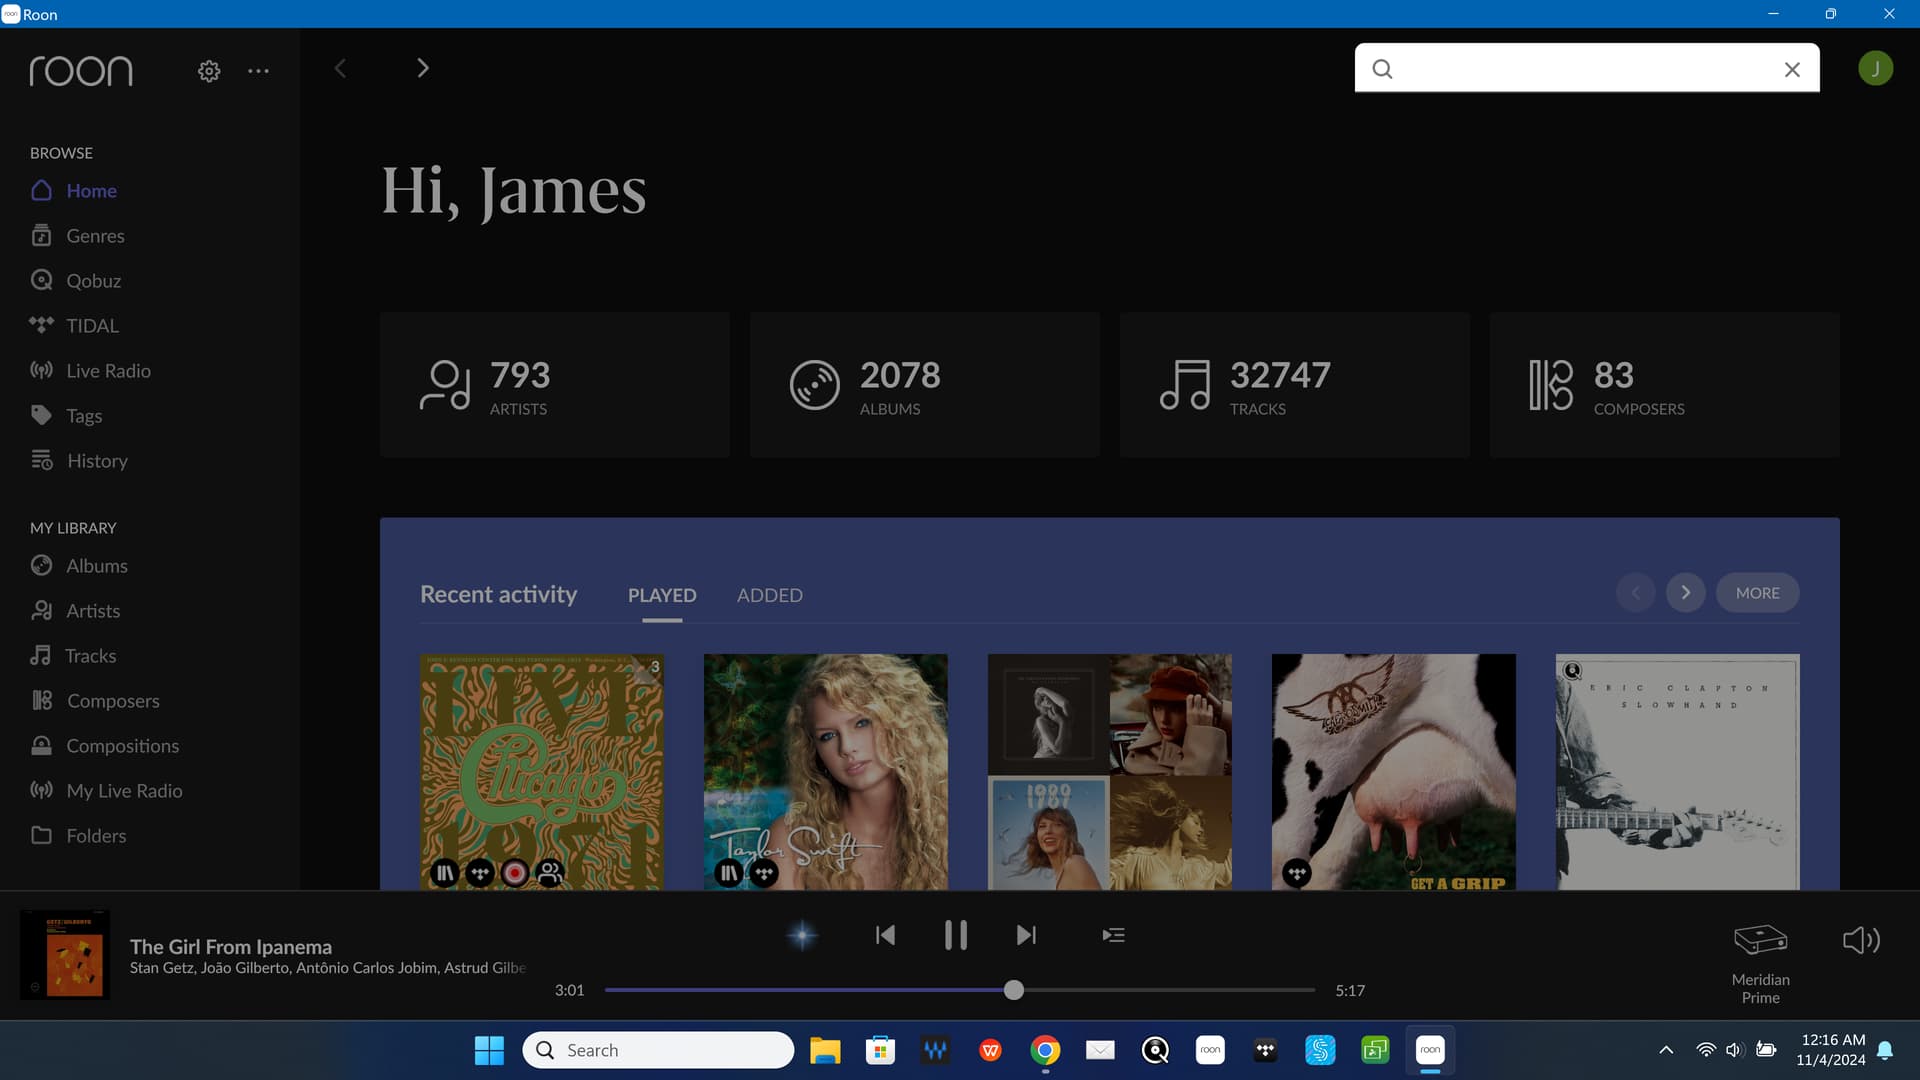Open File Explorer from taskbar
The width and height of the screenshot is (1920, 1080).
click(x=825, y=1050)
